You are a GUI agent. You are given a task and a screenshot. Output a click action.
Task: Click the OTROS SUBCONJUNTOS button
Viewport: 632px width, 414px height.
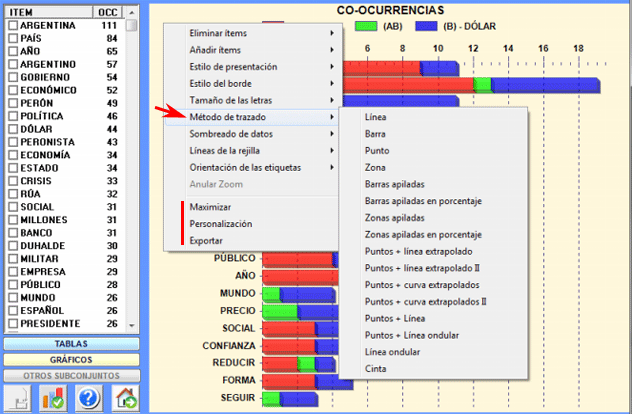pos(72,376)
